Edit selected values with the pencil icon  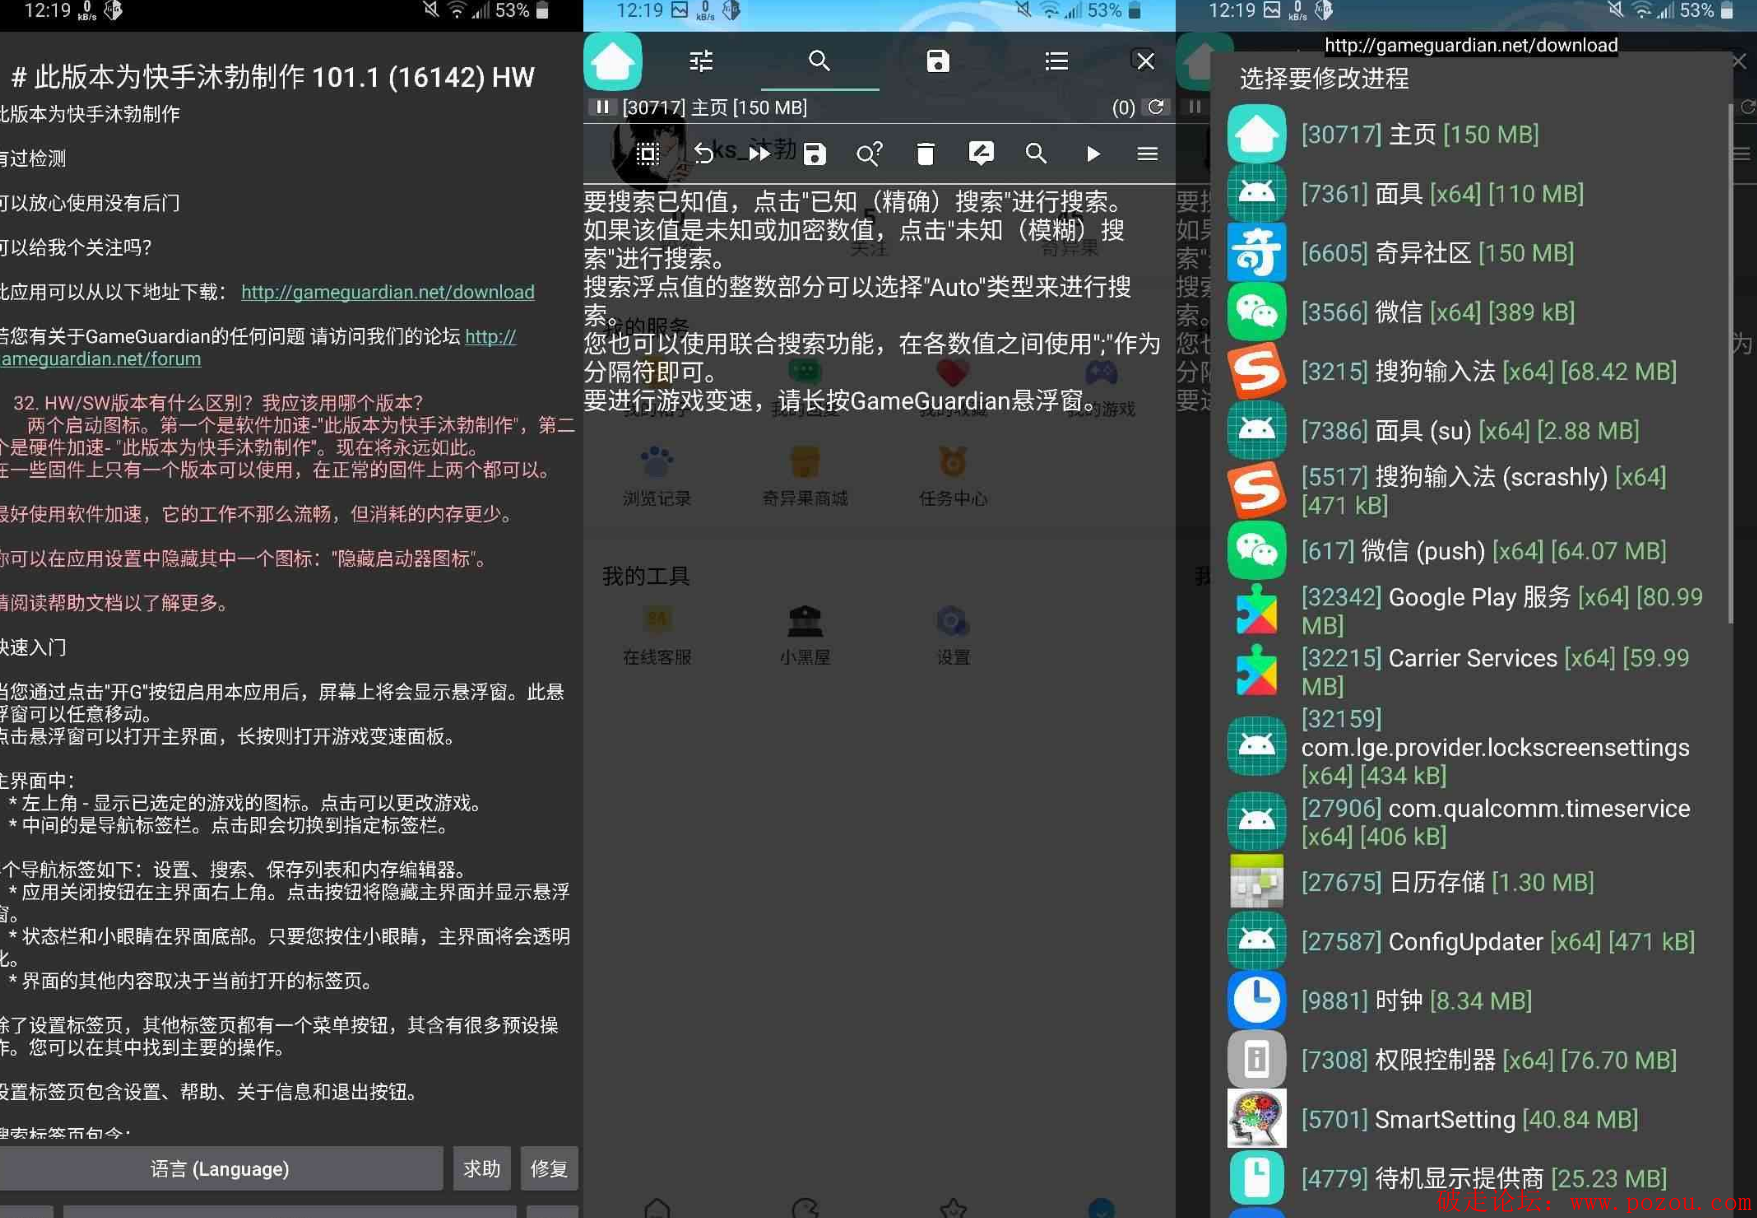pyautogui.click(x=981, y=154)
